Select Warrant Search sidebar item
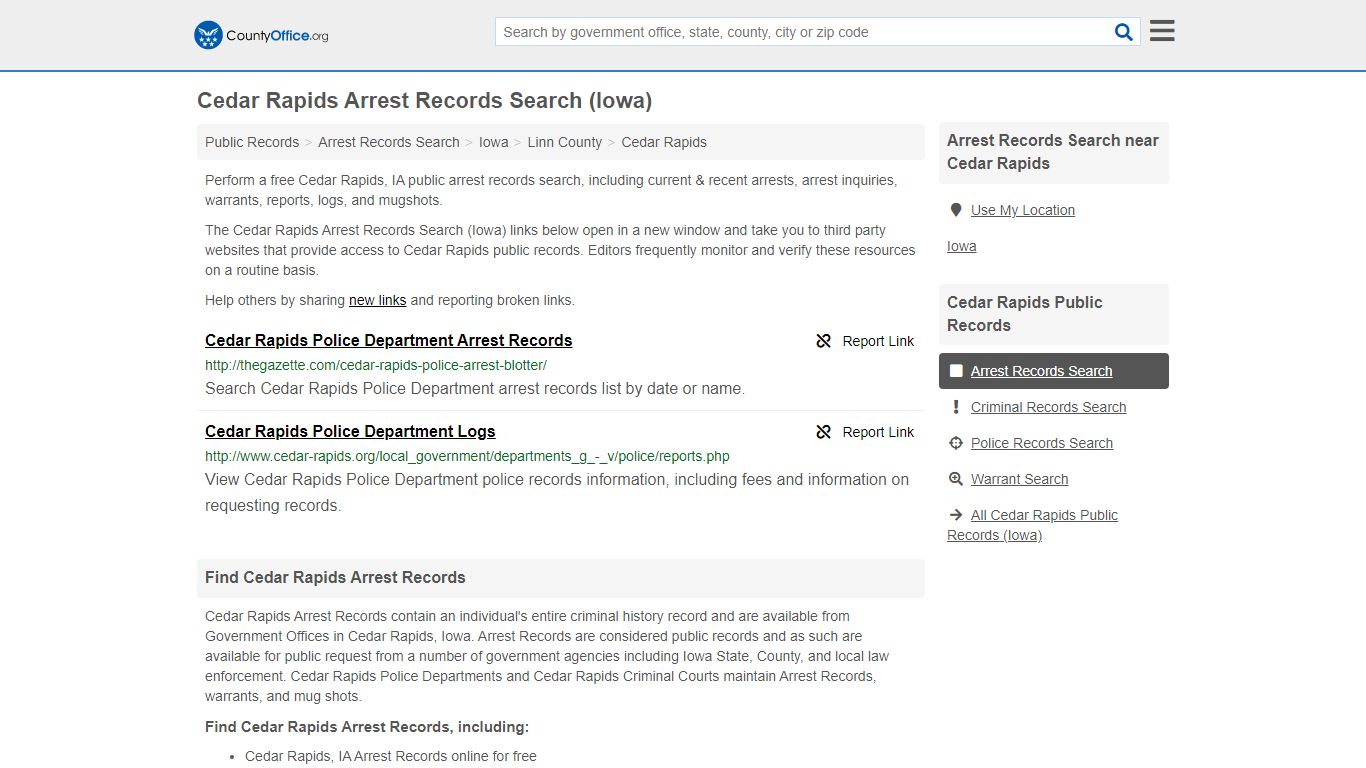The image size is (1366, 768). (1020, 479)
